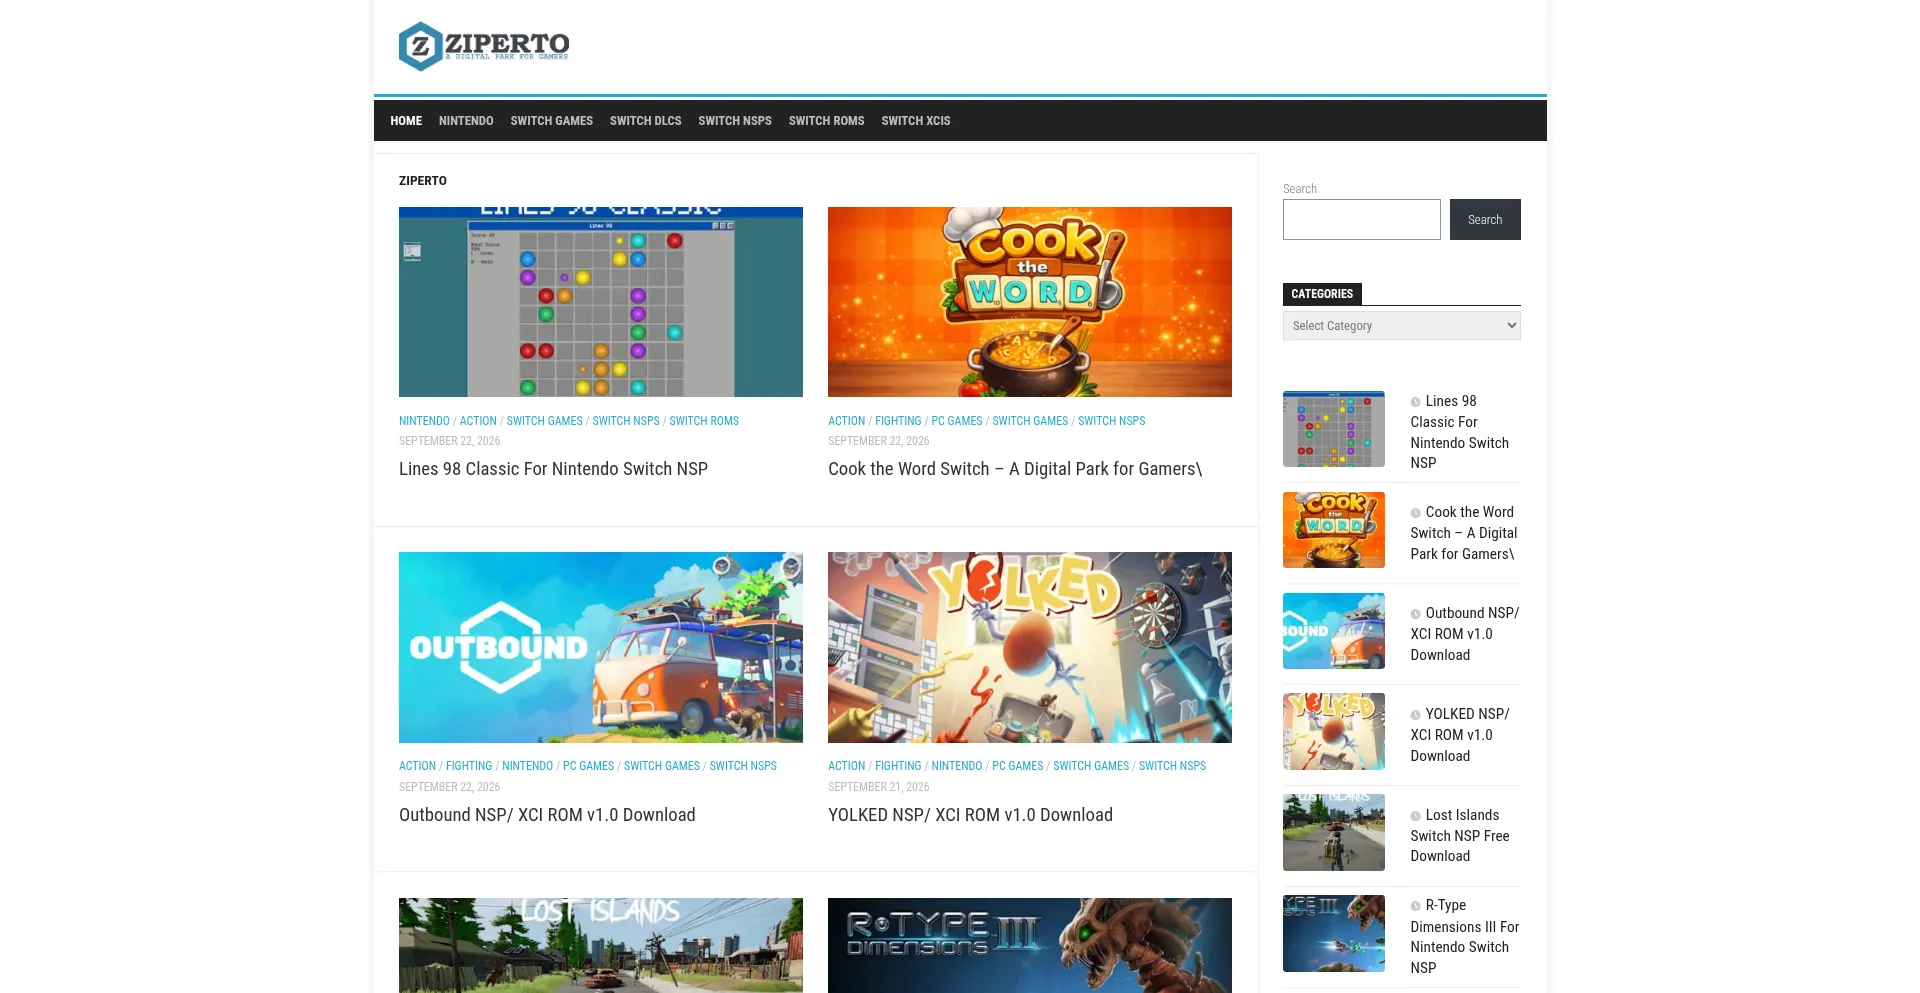Image resolution: width=1920 pixels, height=993 pixels.
Task: Click PC GAMES category under Cook the Word post
Action: tap(957, 421)
